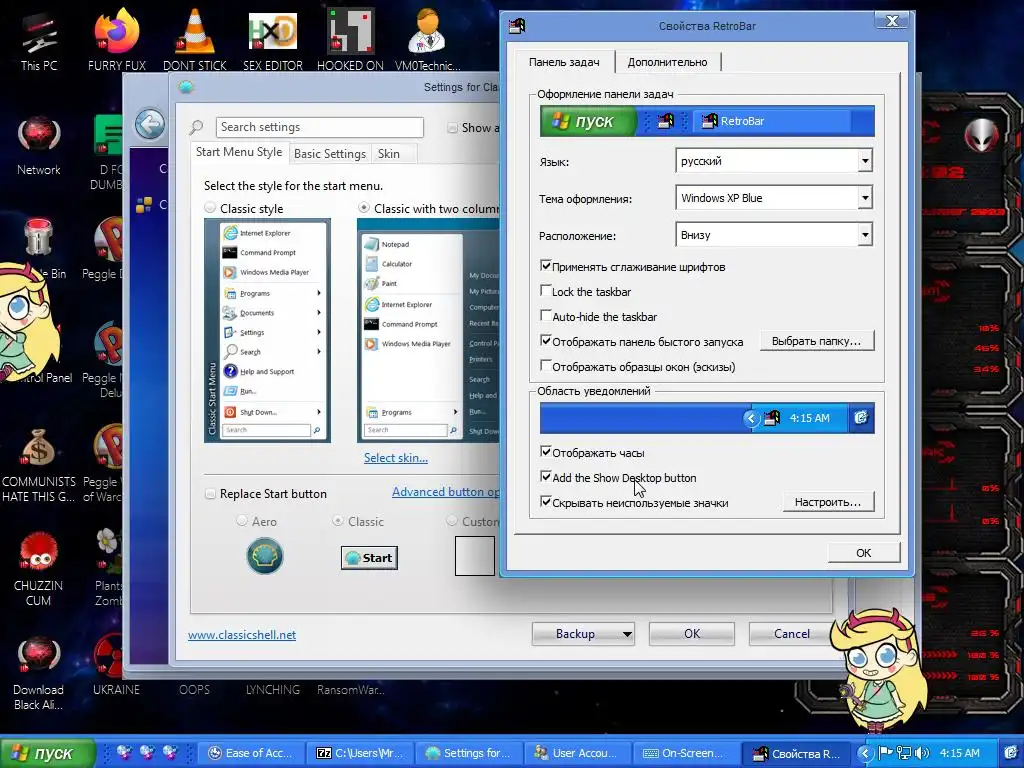Click the magnifier icon beside Search settings
The width and height of the screenshot is (1024, 768).
pos(196,127)
